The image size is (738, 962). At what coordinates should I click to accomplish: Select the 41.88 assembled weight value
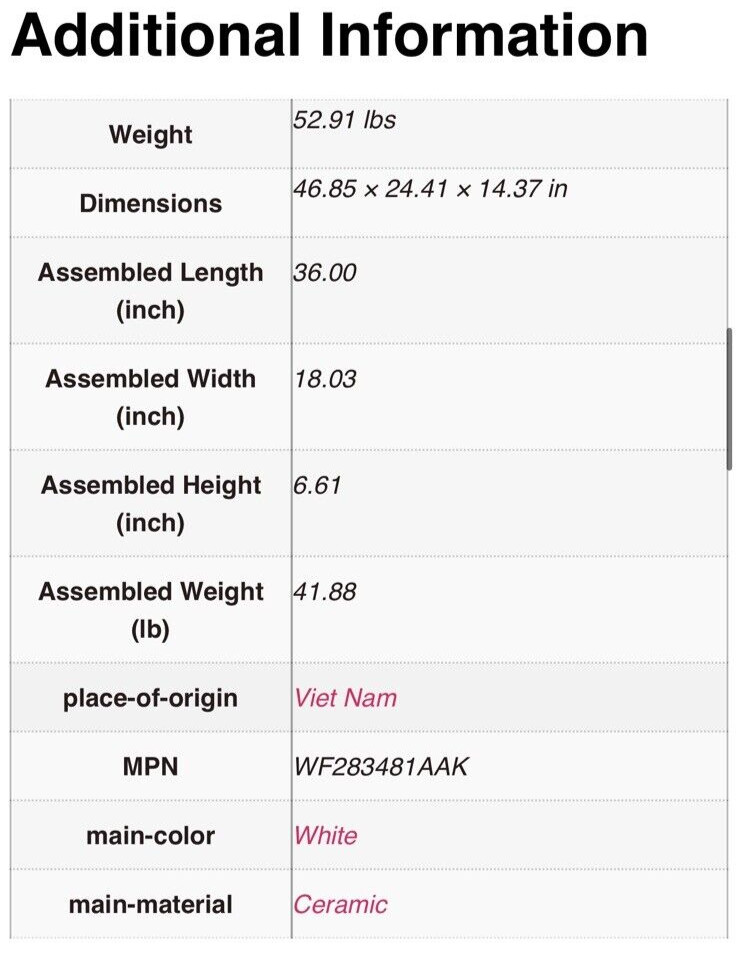(325, 592)
